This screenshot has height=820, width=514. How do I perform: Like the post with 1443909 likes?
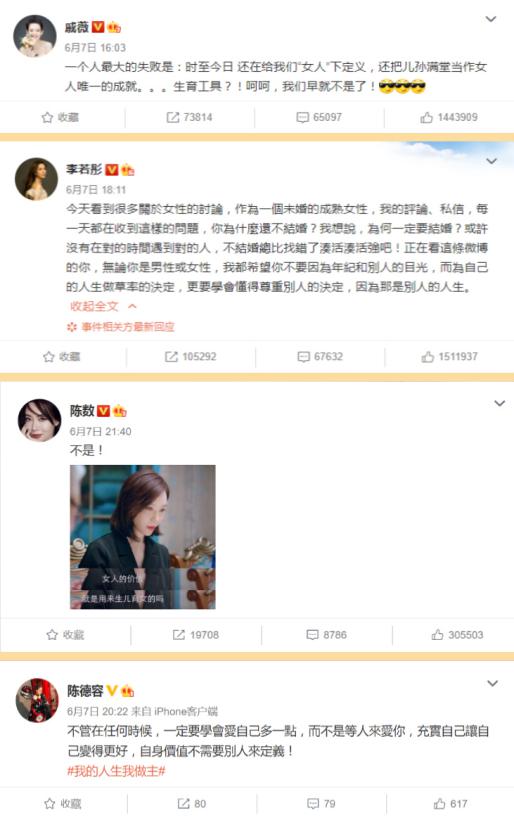click(426, 117)
